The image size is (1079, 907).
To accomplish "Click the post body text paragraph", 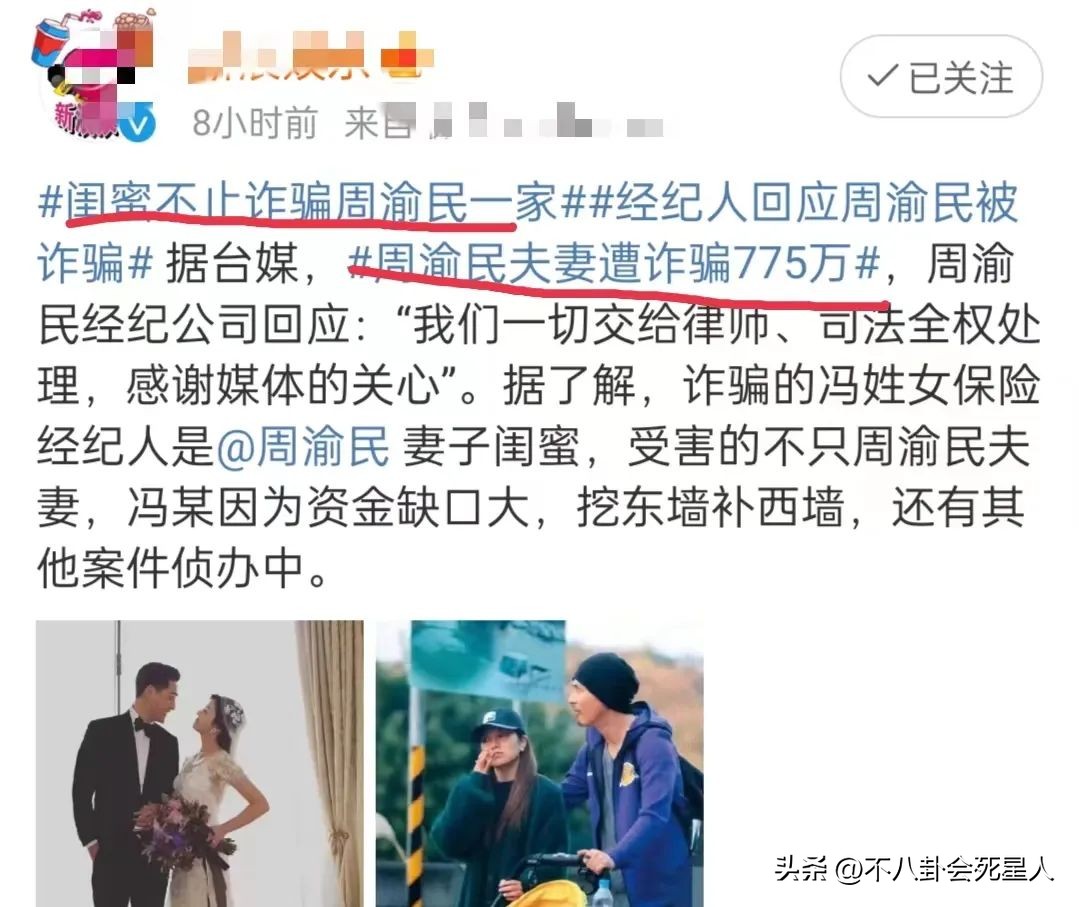I will (539, 385).
